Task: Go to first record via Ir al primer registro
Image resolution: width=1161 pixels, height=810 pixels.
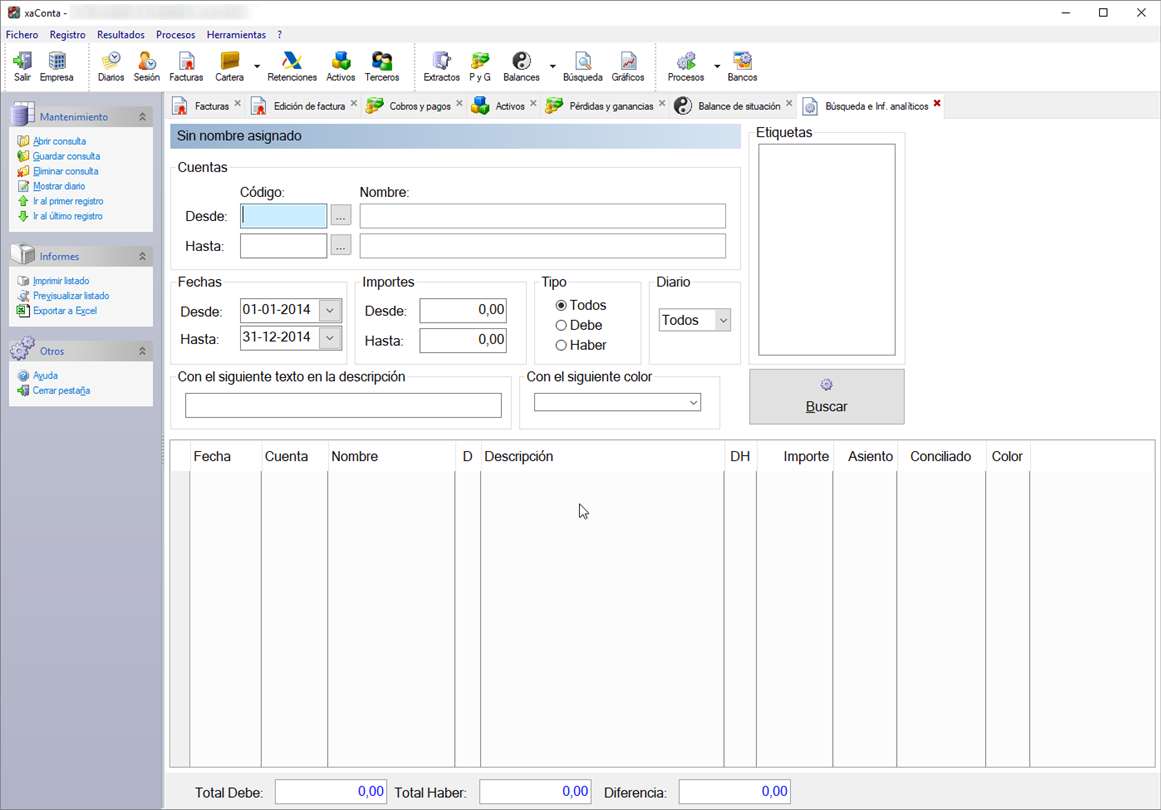Action: (68, 201)
